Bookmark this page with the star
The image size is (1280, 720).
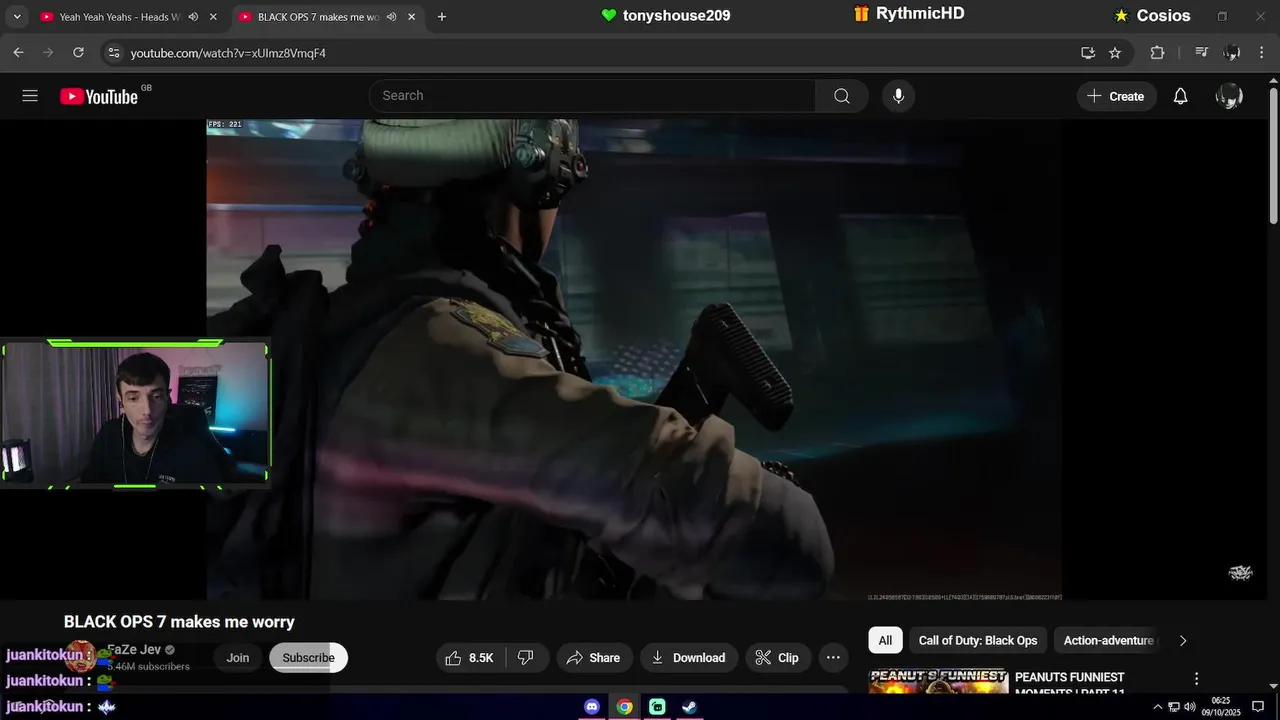(x=1115, y=53)
